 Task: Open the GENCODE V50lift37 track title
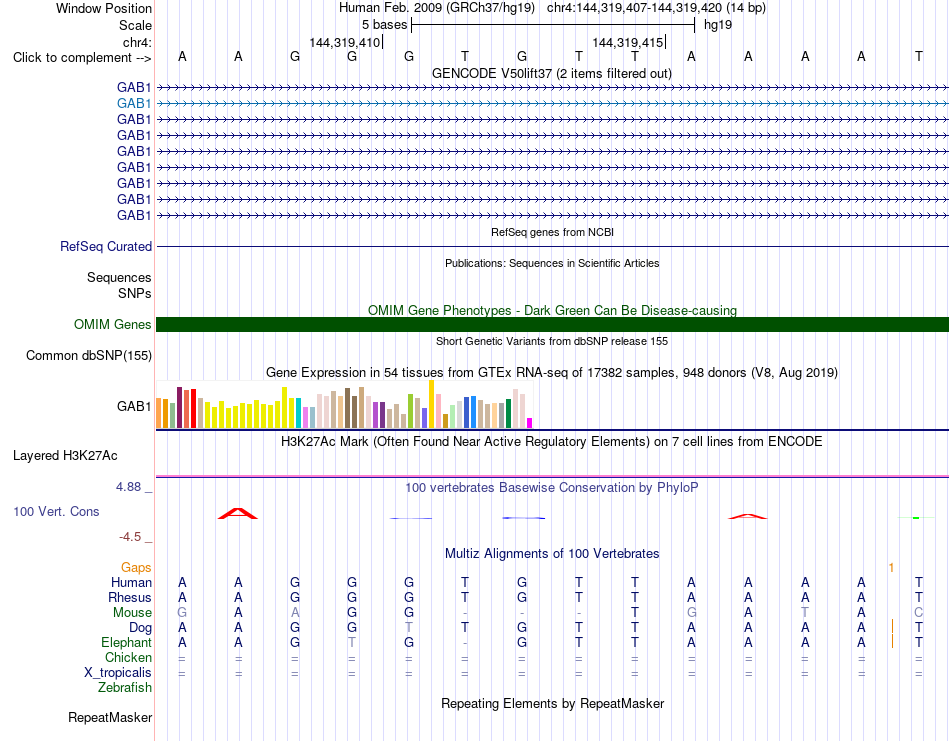tap(552, 73)
